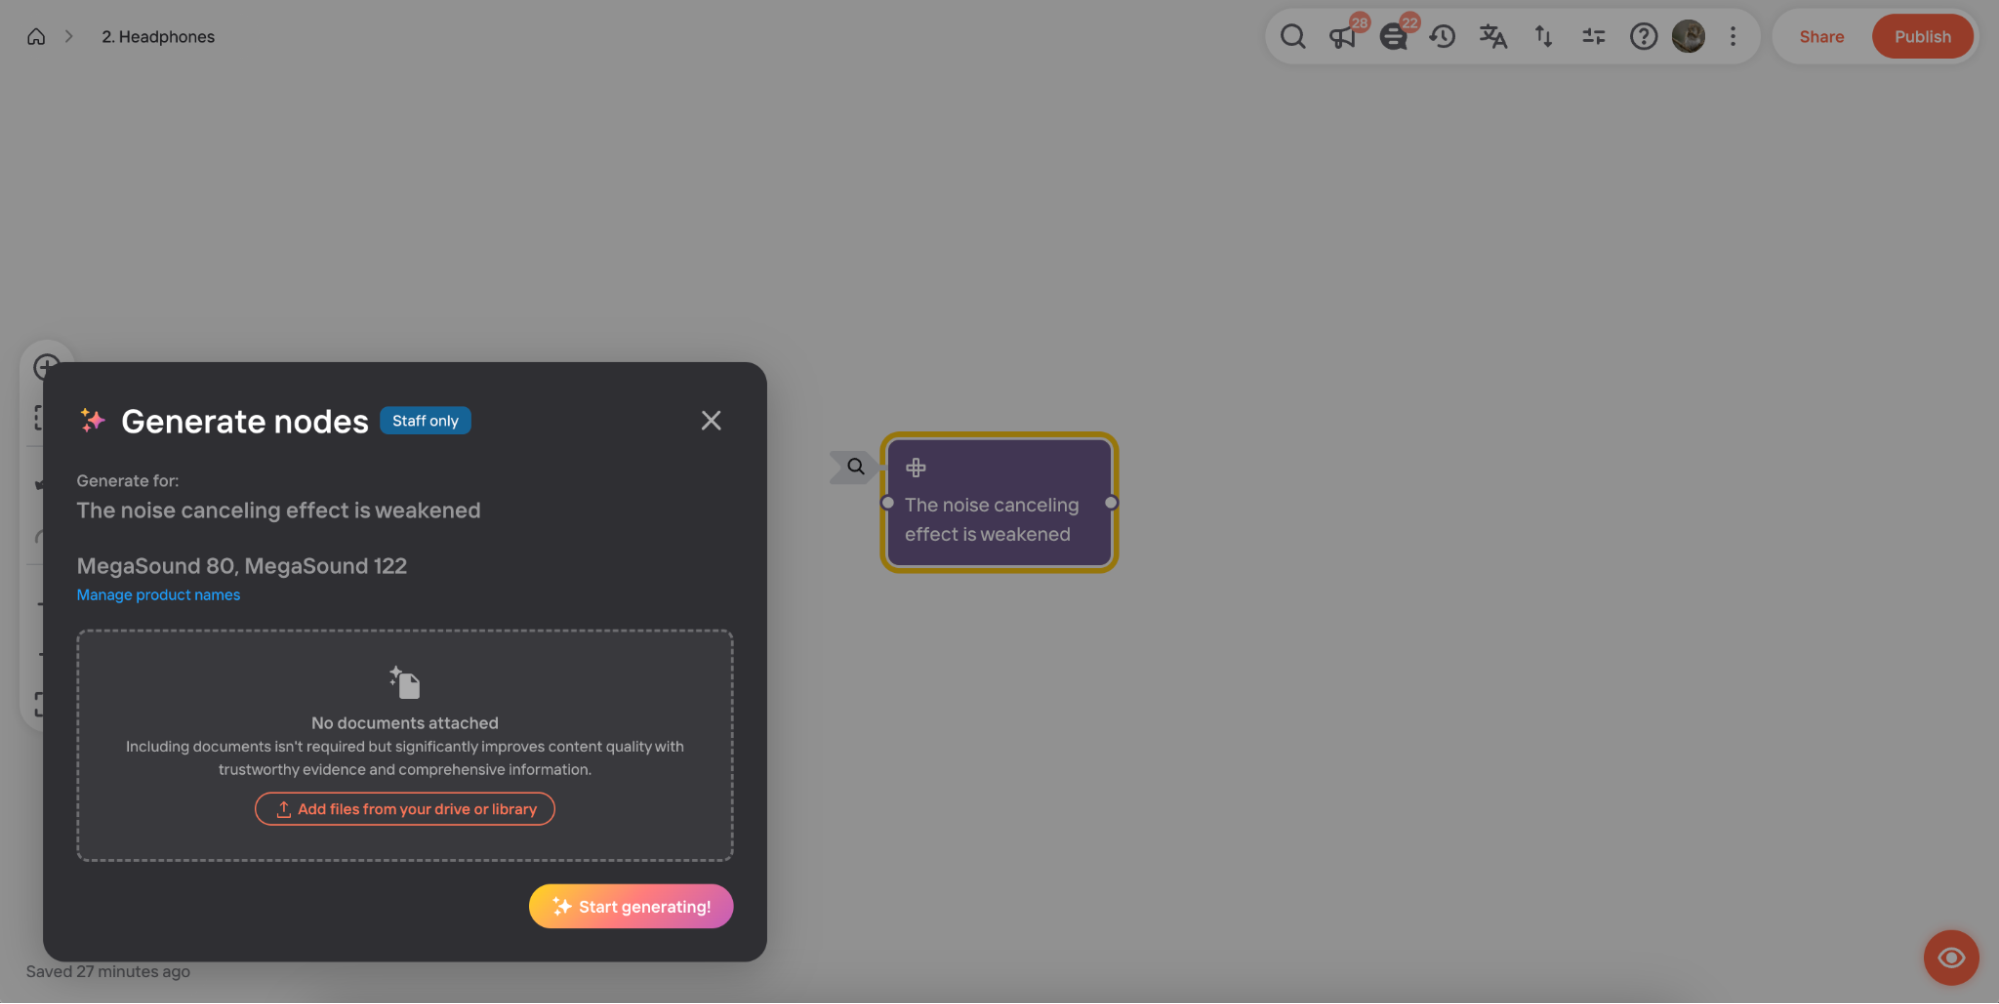Publish the Headphones tree
Viewport: 1999px width, 1004px height.
coord(1922,37)
